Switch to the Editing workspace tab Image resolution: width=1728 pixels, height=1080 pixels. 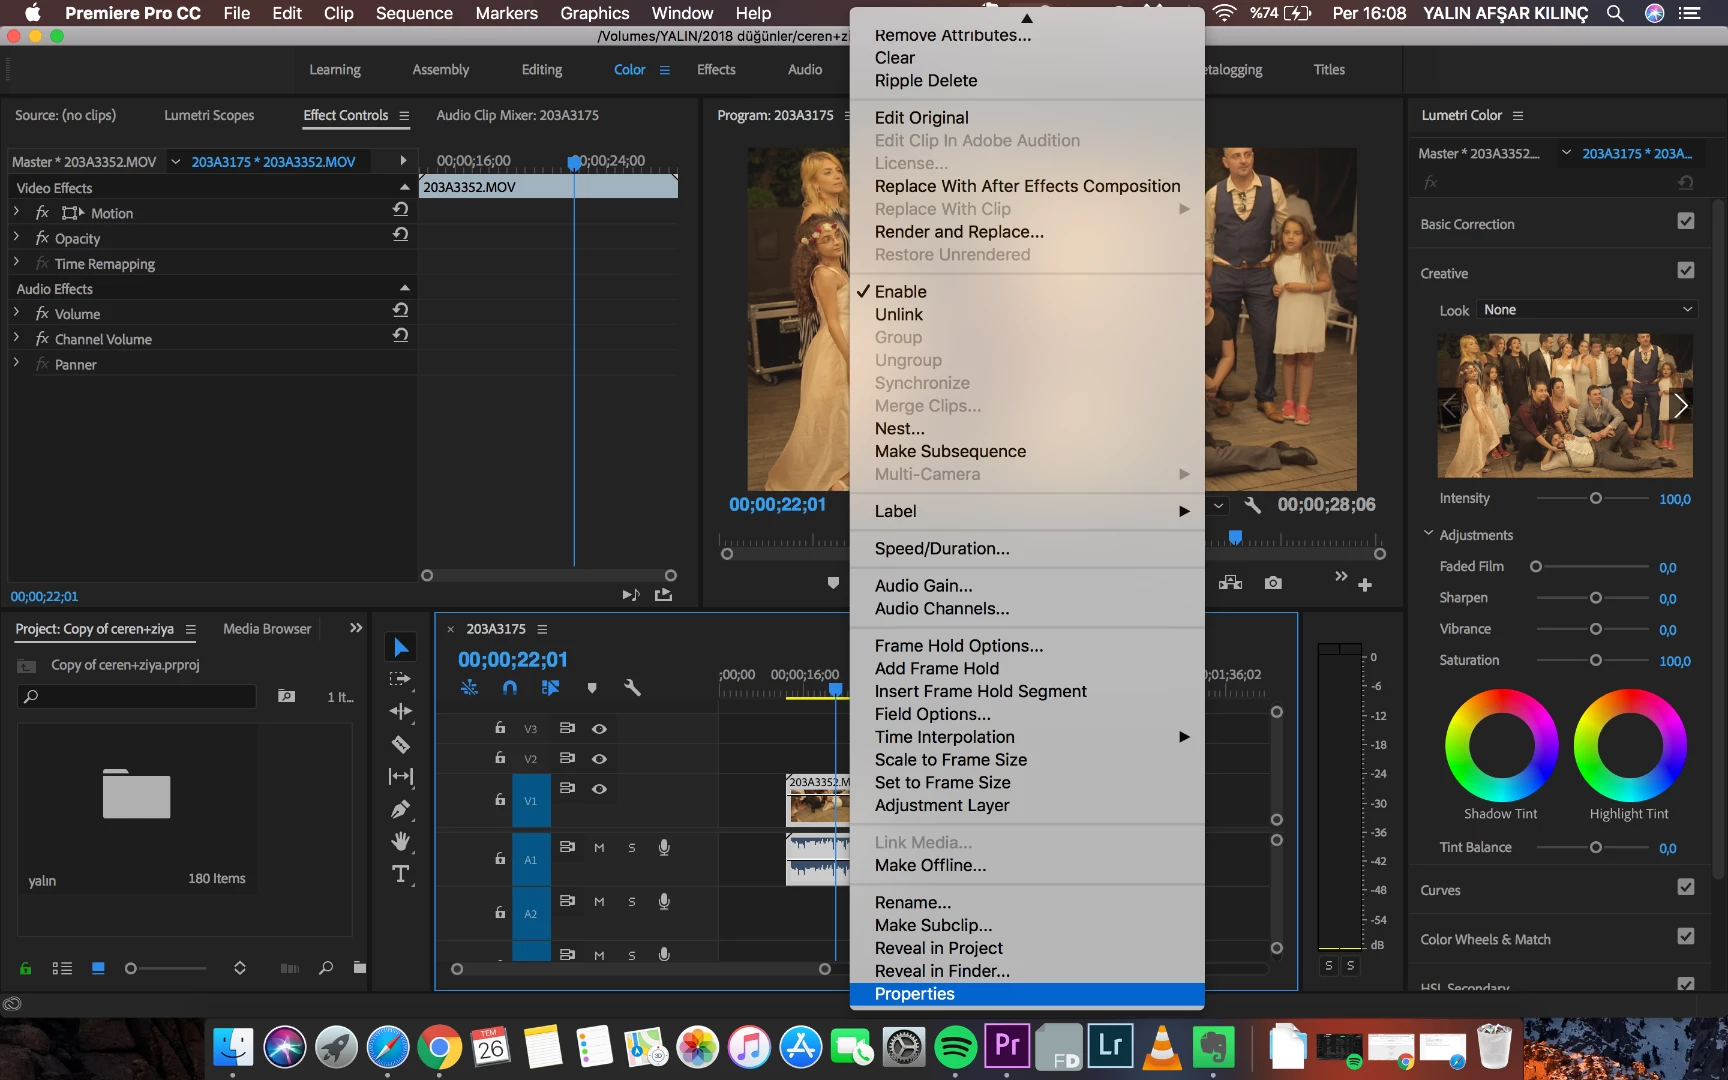[542, 70]
